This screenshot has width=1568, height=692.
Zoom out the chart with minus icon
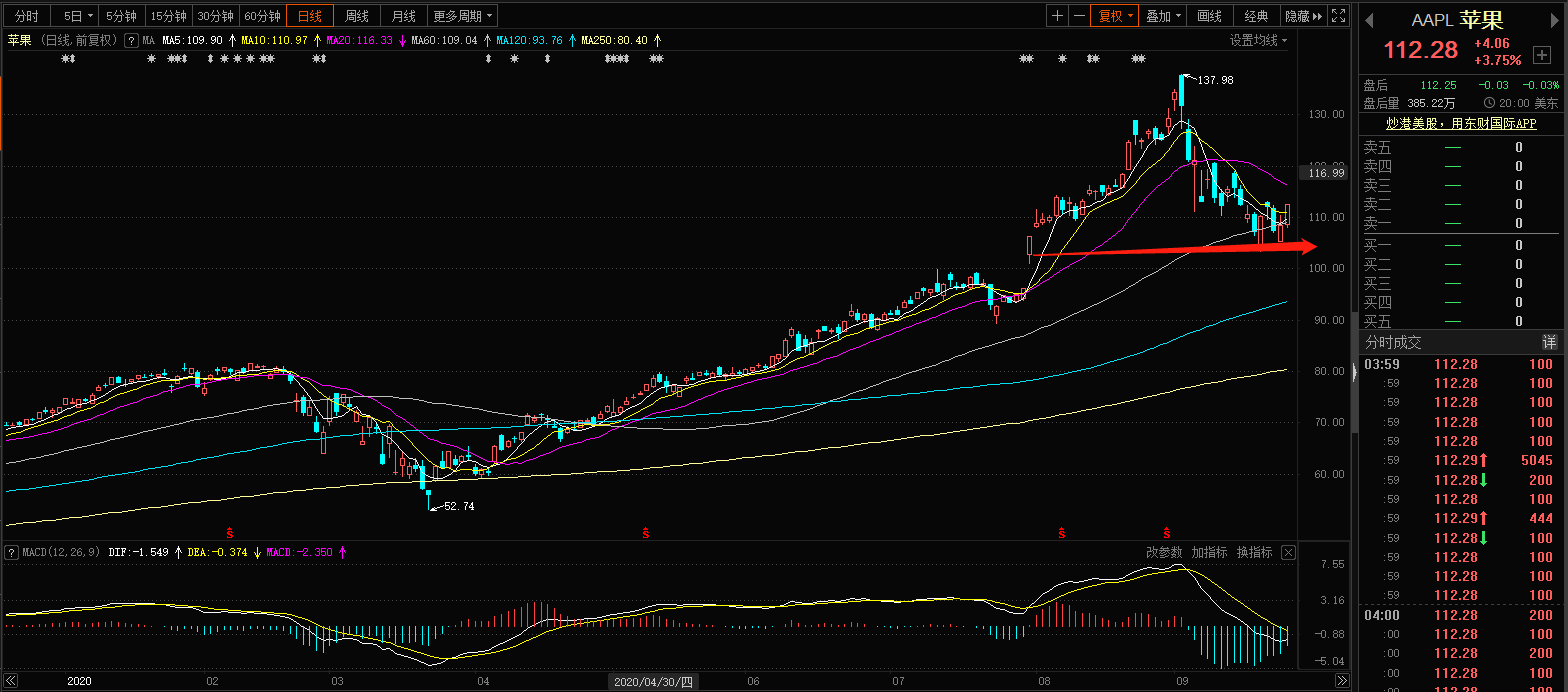1079,16
